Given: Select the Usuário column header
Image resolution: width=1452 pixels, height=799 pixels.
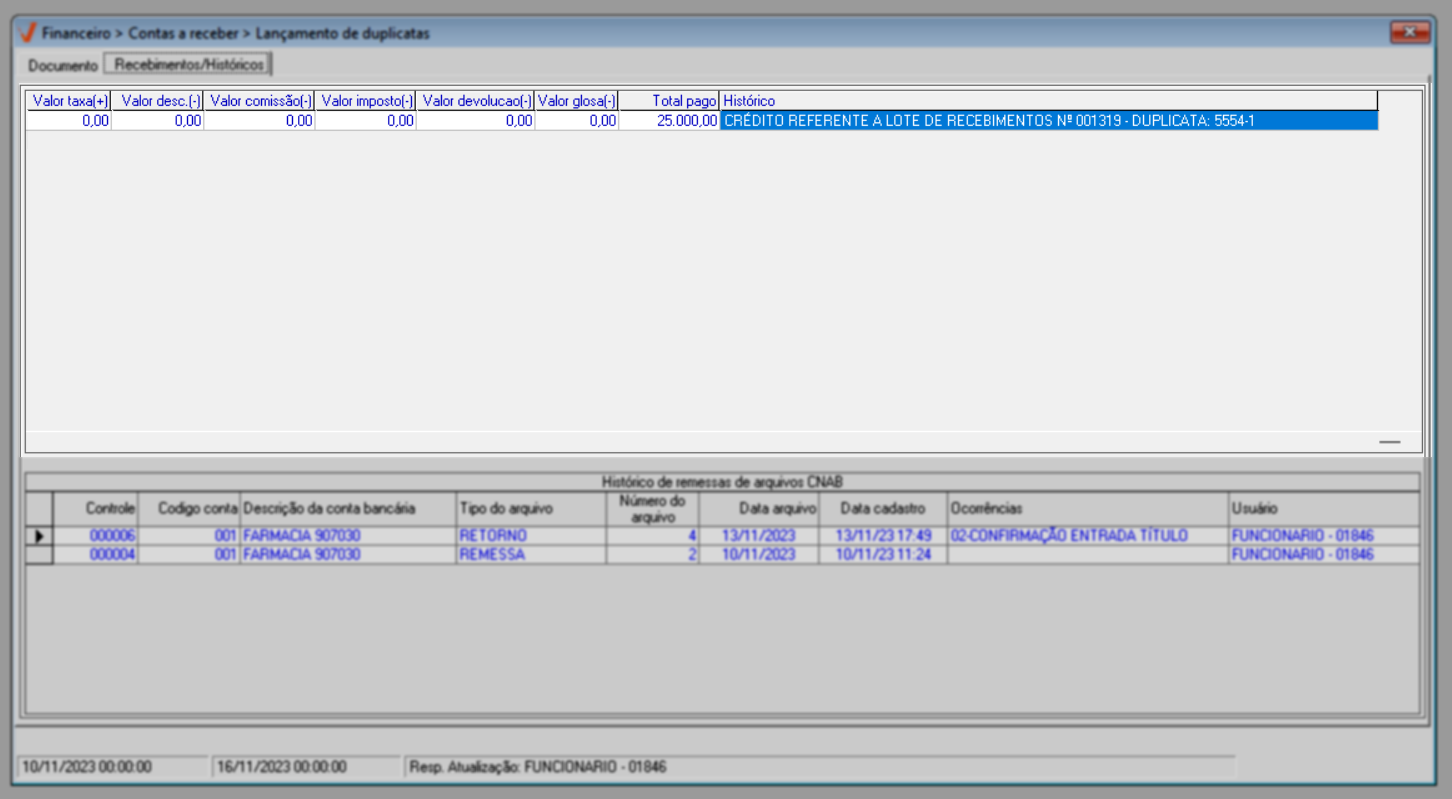Looking at the screenshot, I should tap(1324, 509).
